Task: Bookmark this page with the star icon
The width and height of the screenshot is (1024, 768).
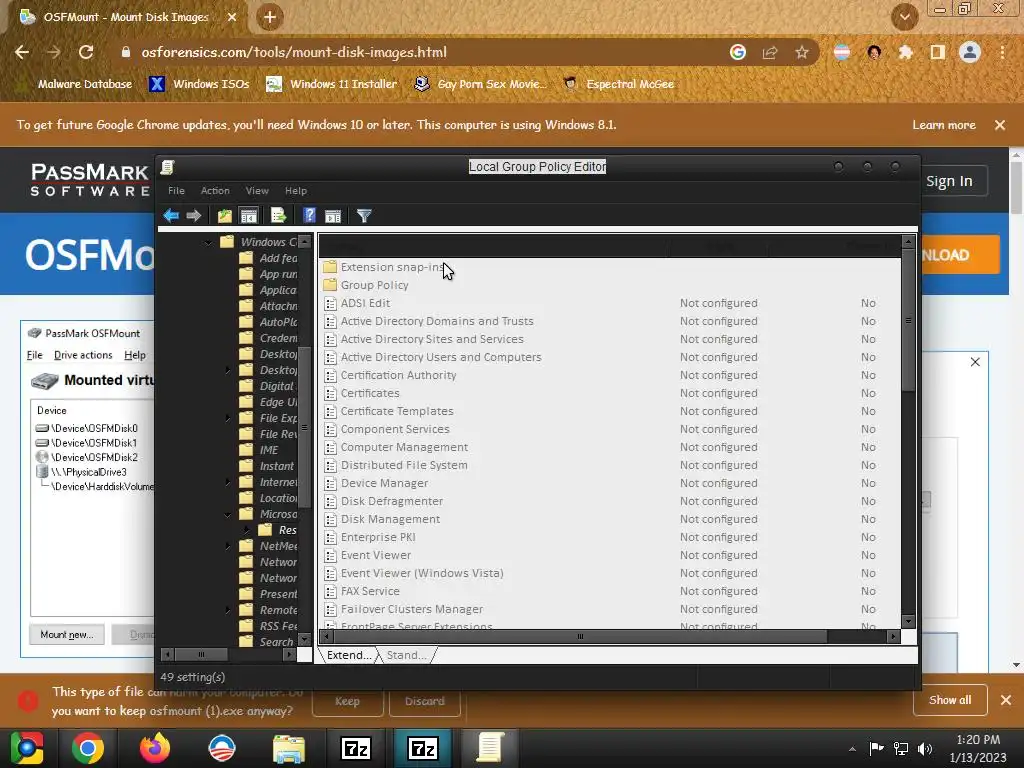Action: pyautogui.click(x=802, y=52)
